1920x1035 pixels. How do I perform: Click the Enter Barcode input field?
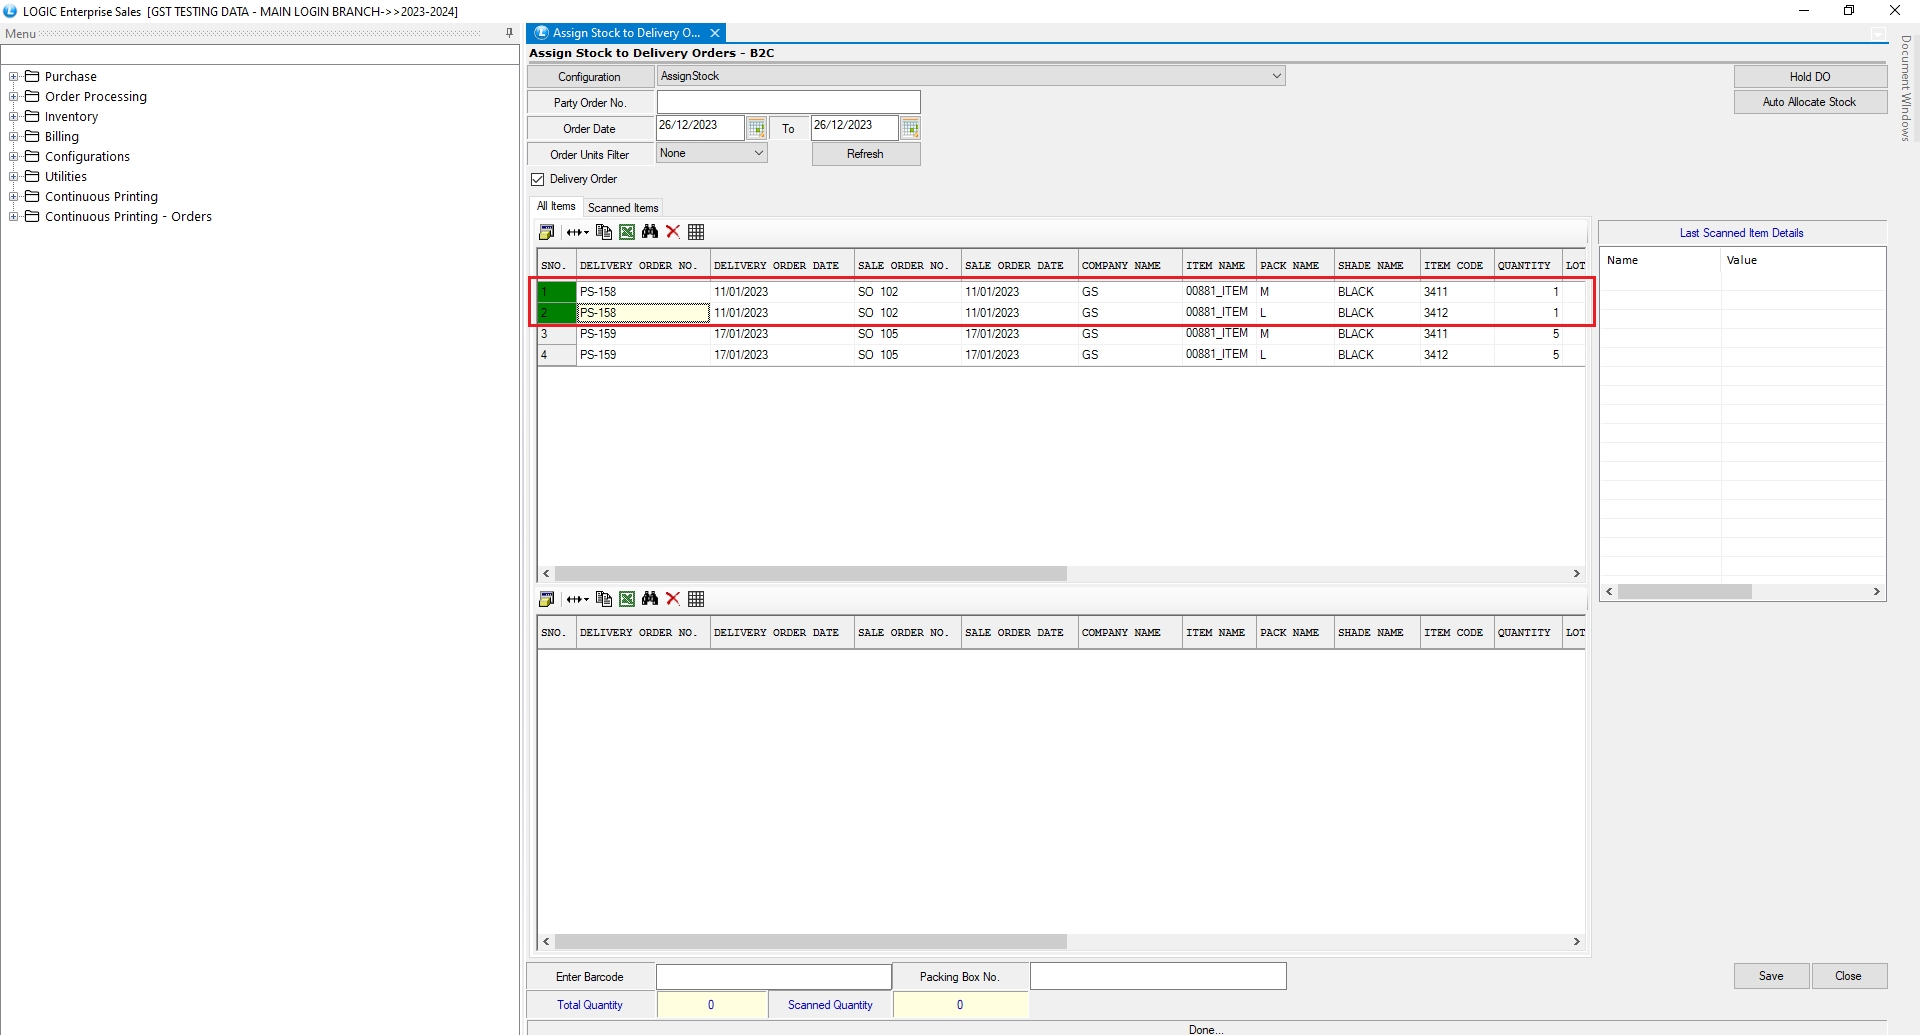tap(773, 977)
